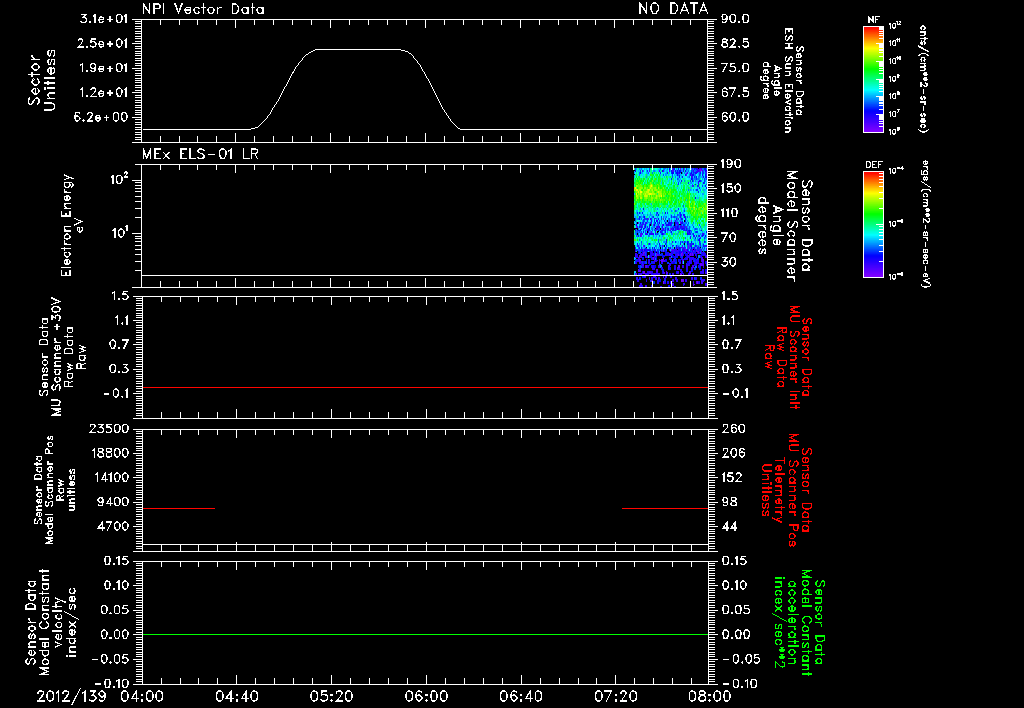Click the NPI Vector Data panel title
Viewport: 1024px width, 708px height.
click(203, 9)
